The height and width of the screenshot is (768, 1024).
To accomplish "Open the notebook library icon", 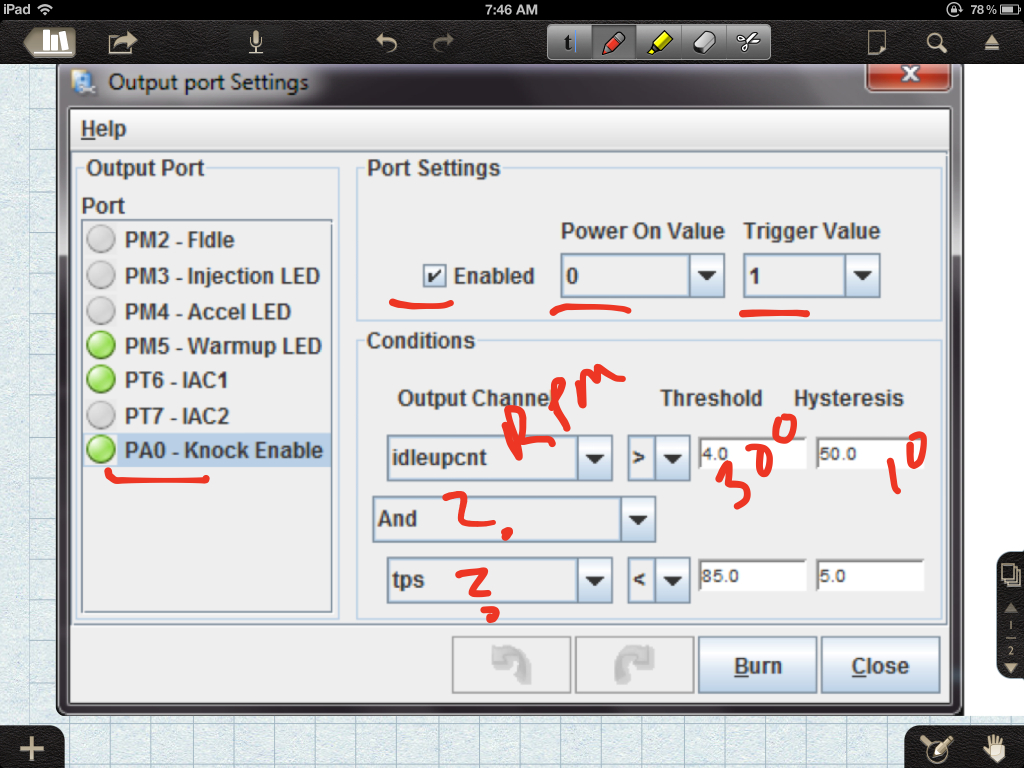I will coord(51,42).
